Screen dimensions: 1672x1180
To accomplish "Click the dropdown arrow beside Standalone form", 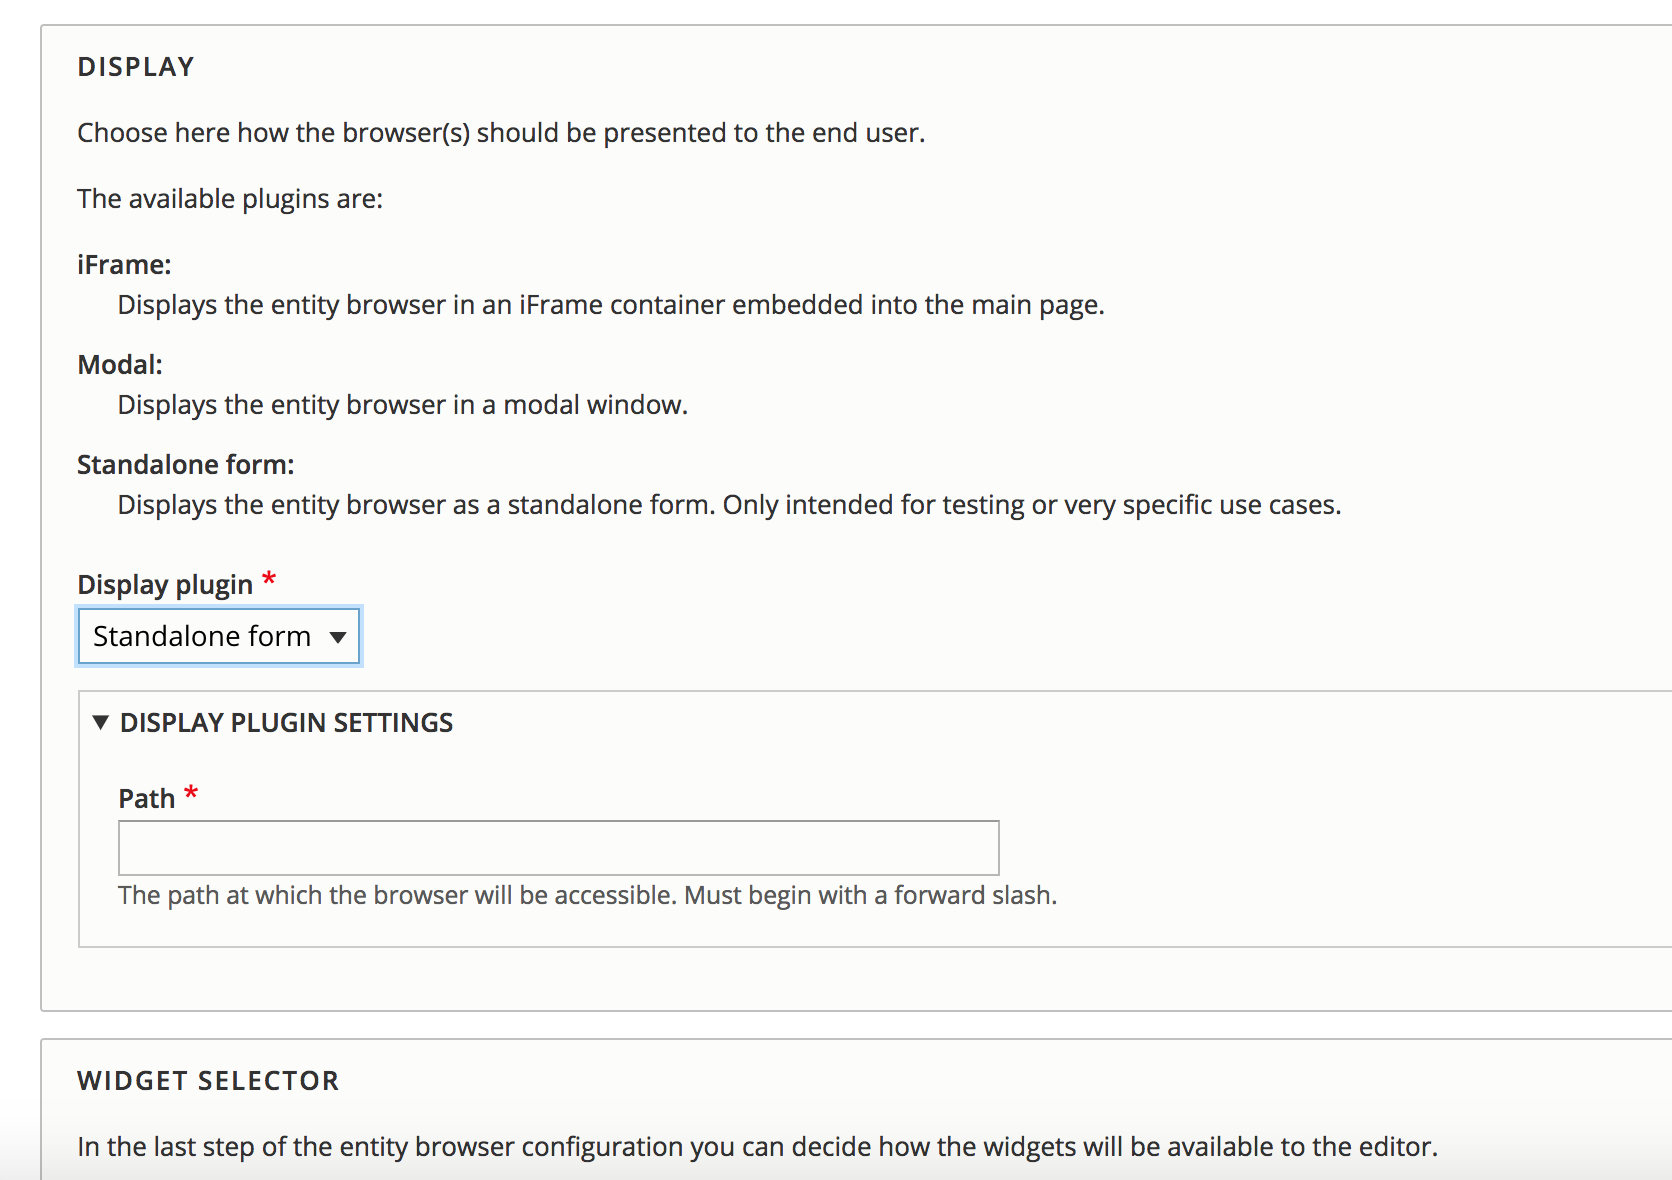I will coord(338,637).
